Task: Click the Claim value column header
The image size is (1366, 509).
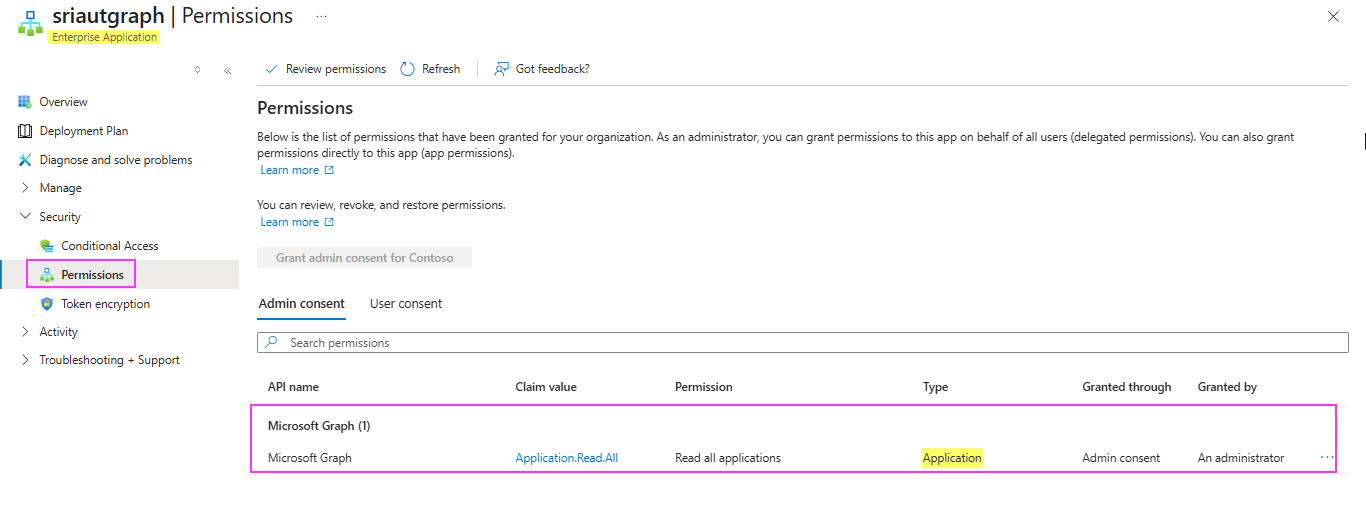Action: 546,387
